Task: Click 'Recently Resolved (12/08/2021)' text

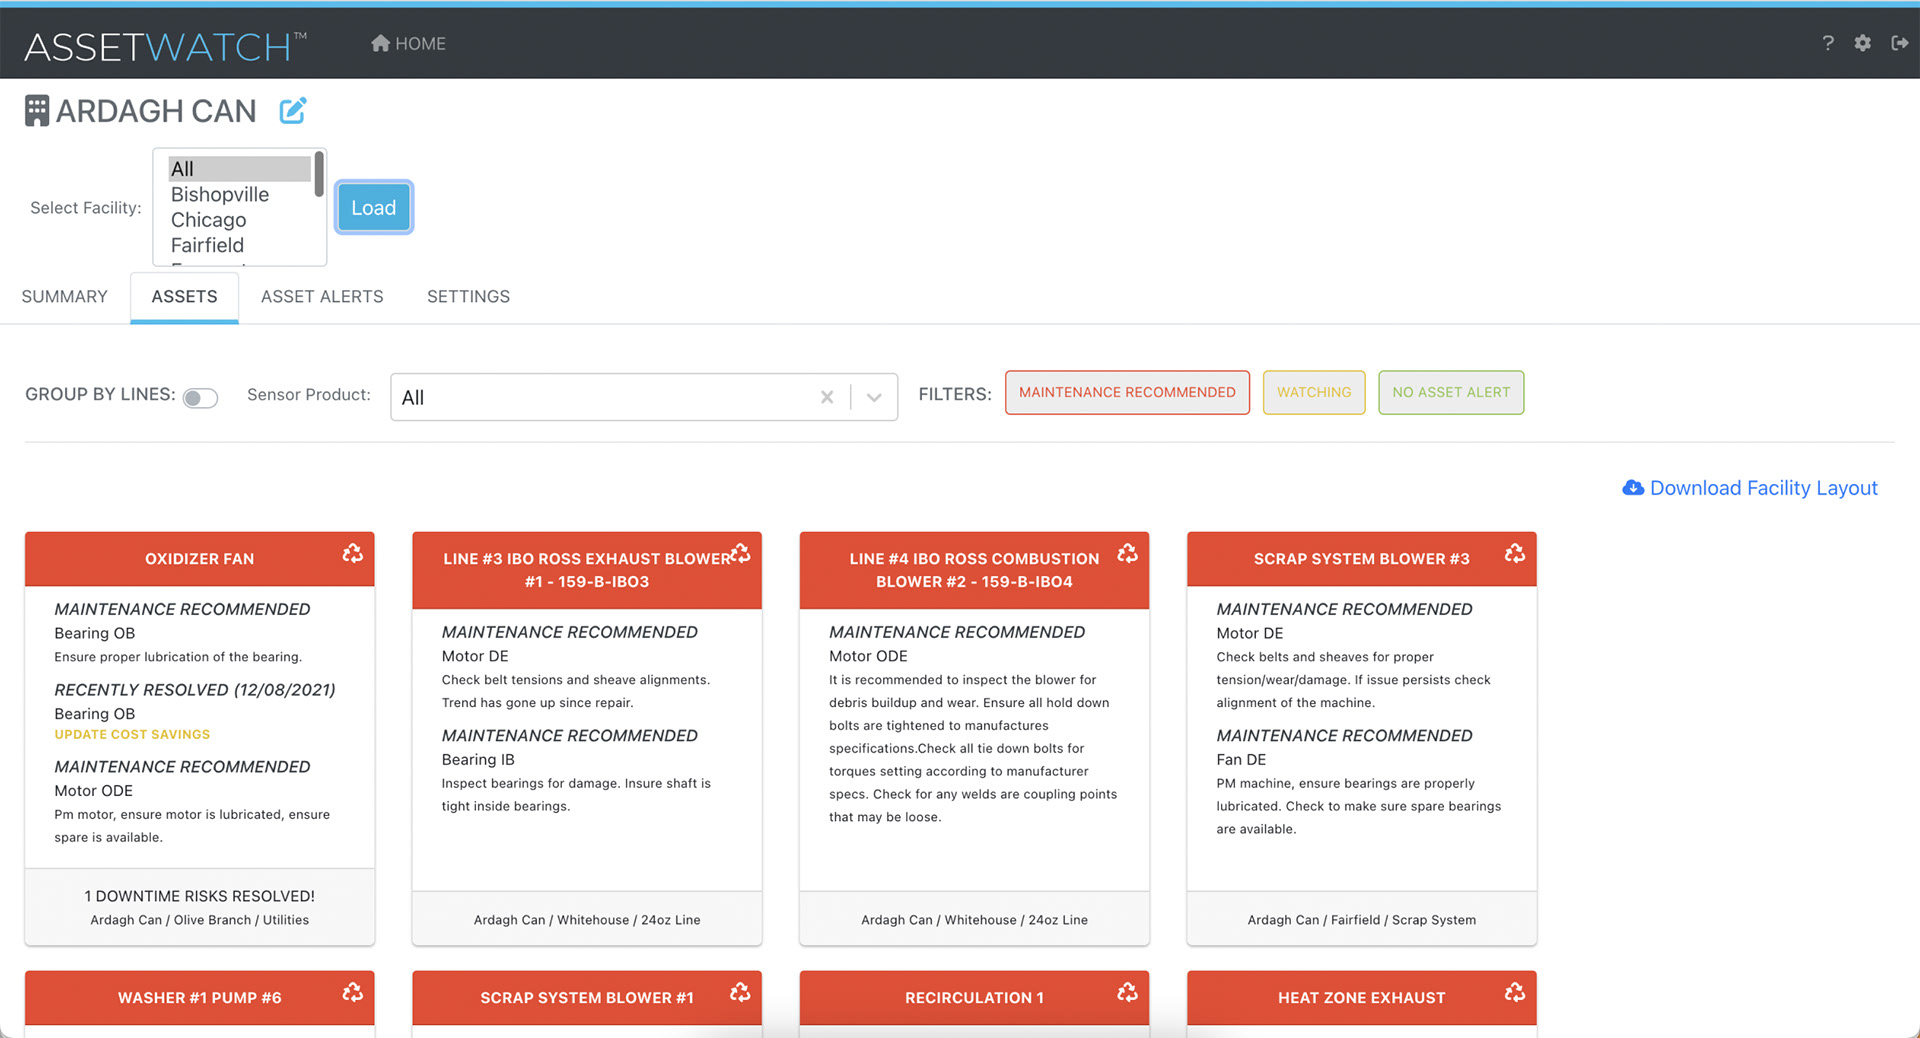Action: 195,690
